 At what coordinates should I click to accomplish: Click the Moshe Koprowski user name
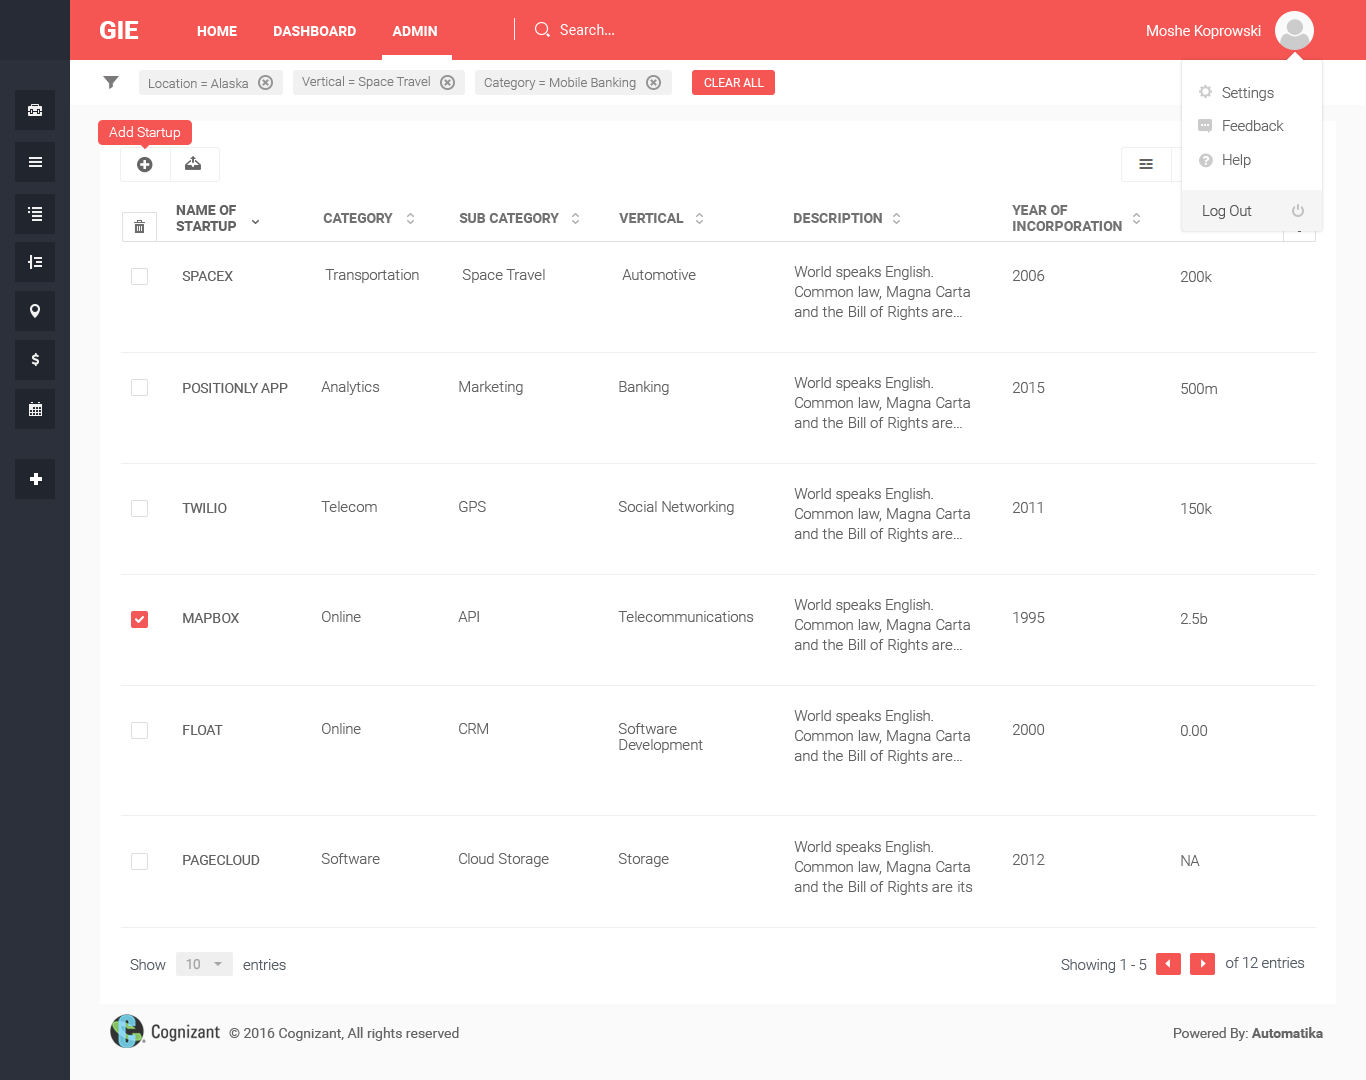[x=1203, y=31]
